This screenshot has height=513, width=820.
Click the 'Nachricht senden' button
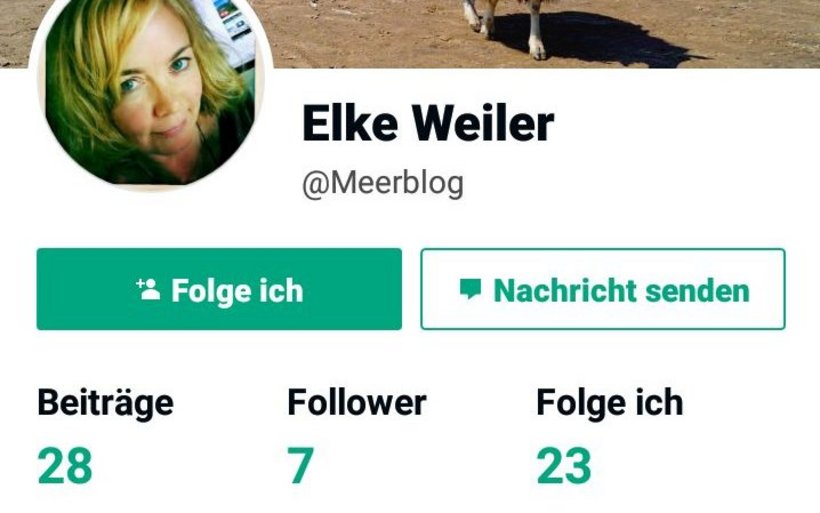(x=603, y=289)
